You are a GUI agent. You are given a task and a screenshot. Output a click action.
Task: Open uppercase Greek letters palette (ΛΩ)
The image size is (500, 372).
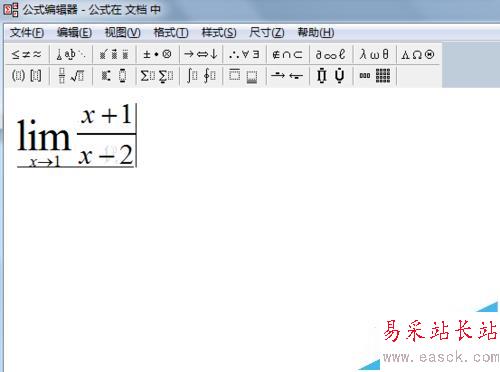point(418,54)
